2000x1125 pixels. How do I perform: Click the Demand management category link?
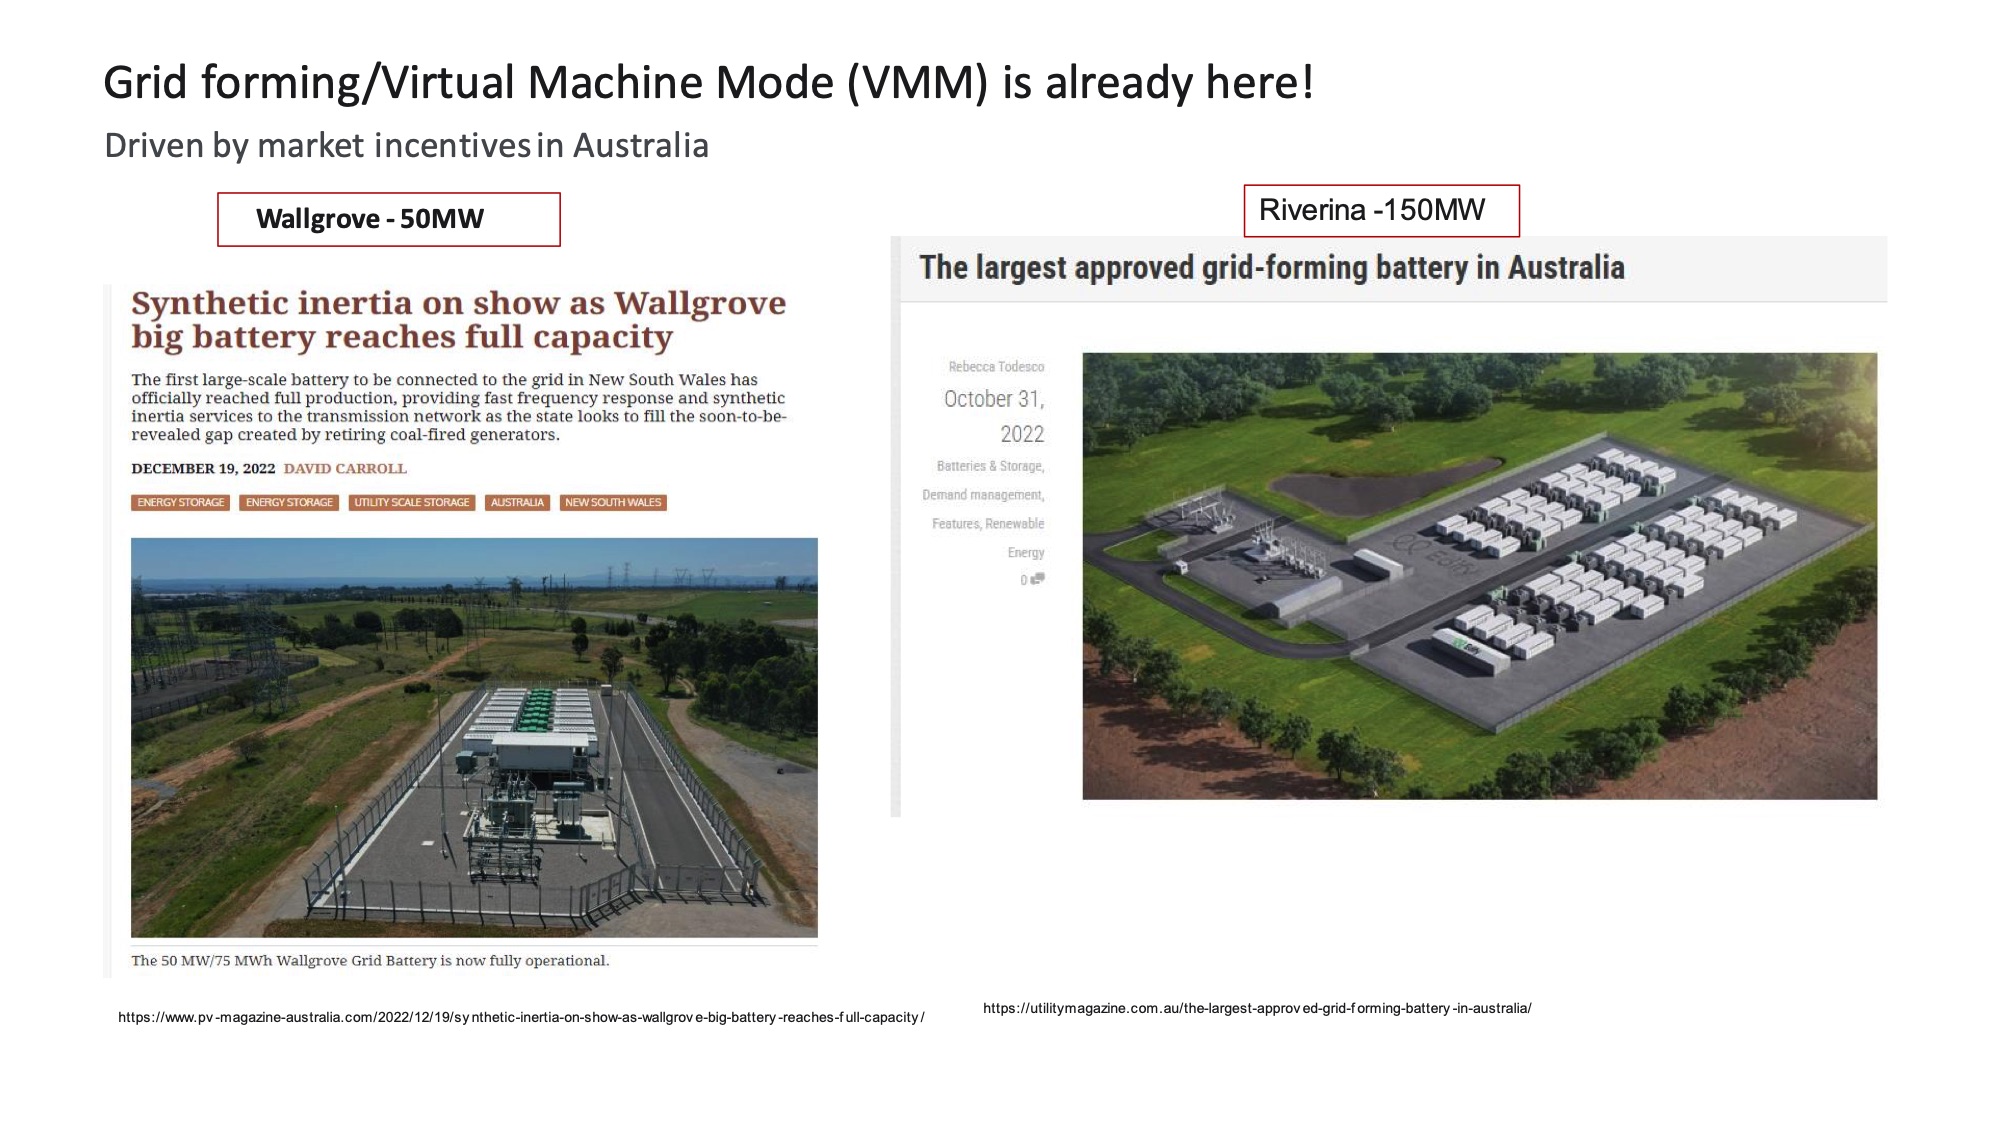pyautogui.click(x=983, y=495)
